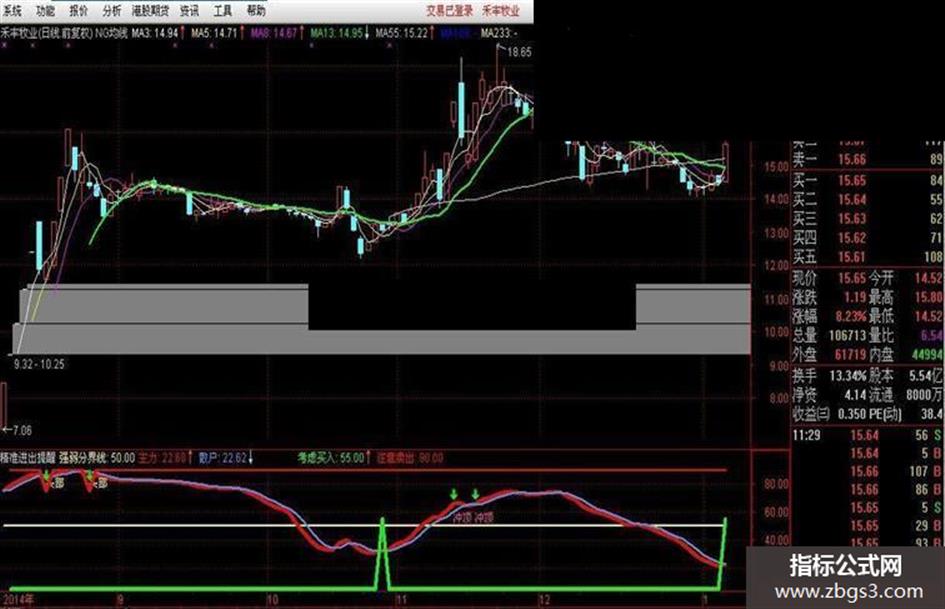Select the 涨幅 8.23% percent change

(x=852, y=316)
